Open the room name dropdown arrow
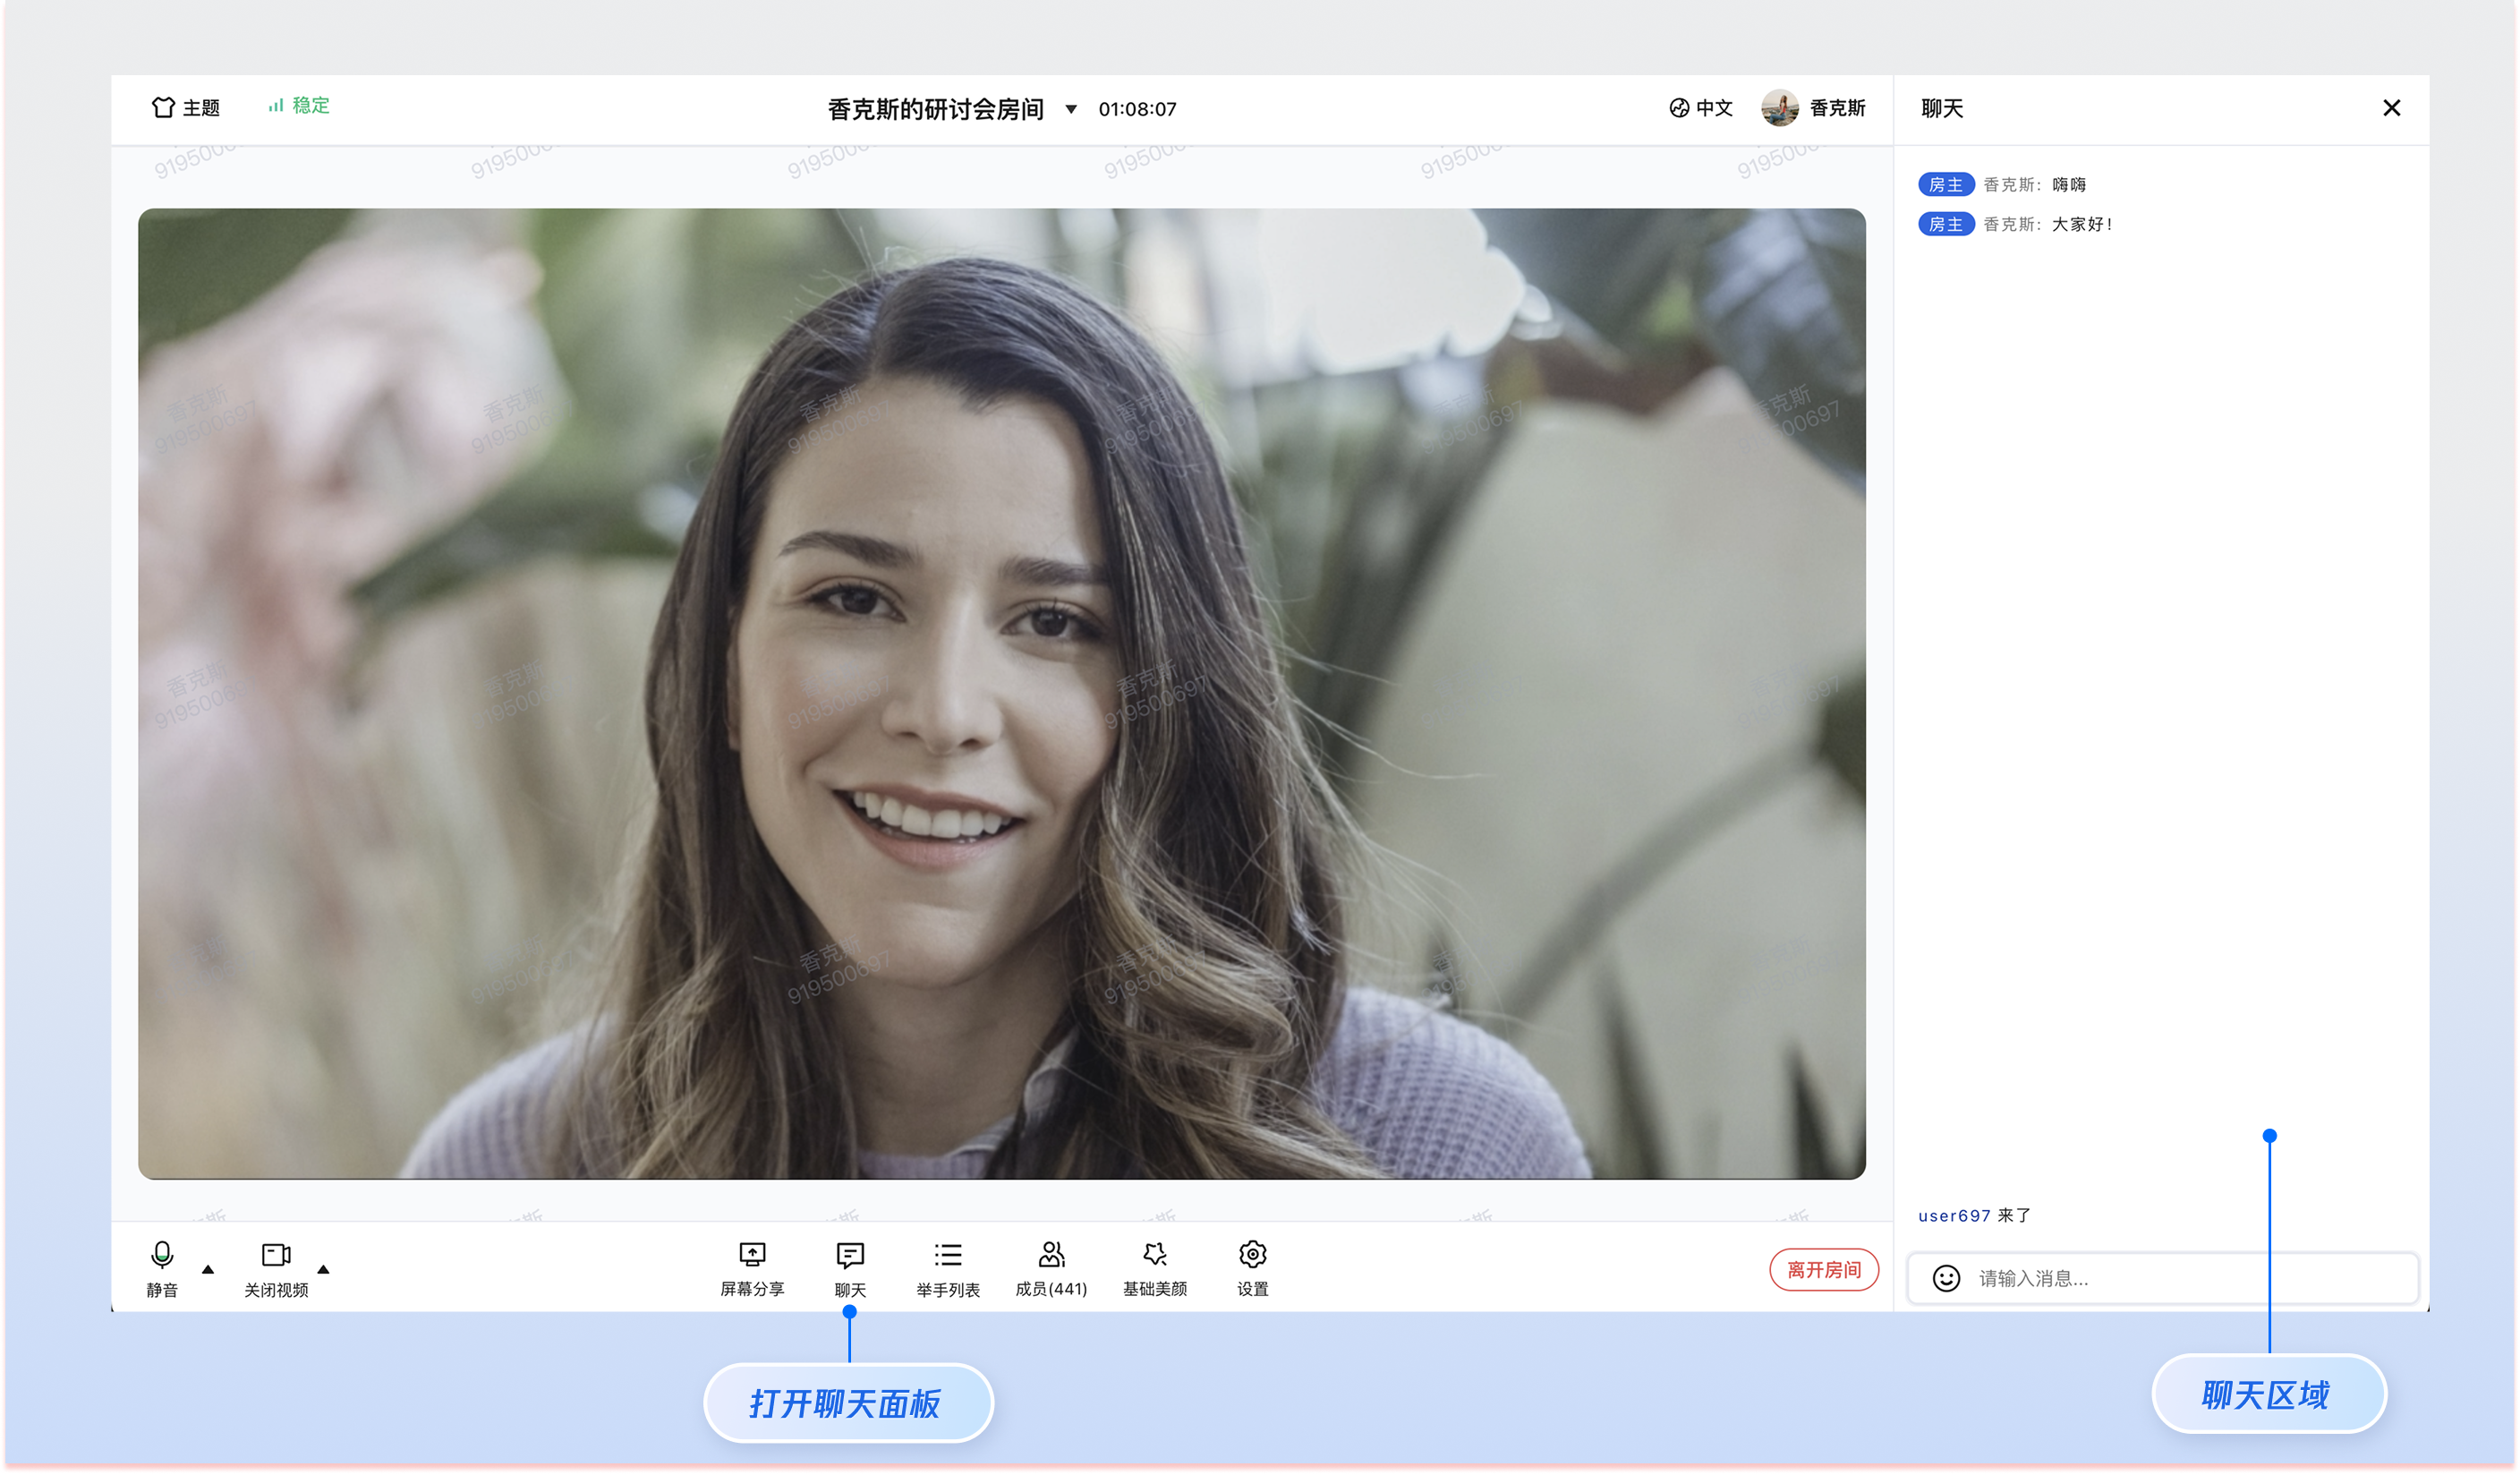This screenshot has height=1475, width=2520. [x=1070, y=109]
